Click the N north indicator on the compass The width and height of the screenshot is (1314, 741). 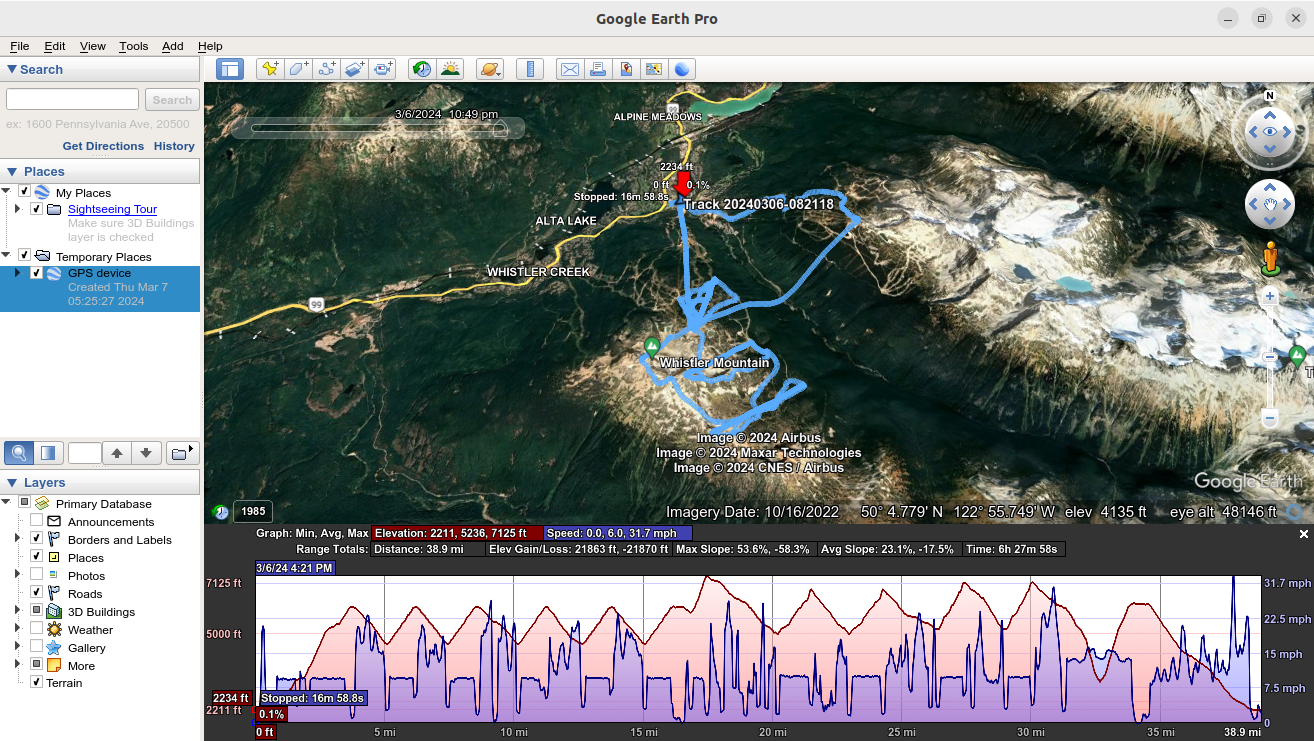[1269, 96]
